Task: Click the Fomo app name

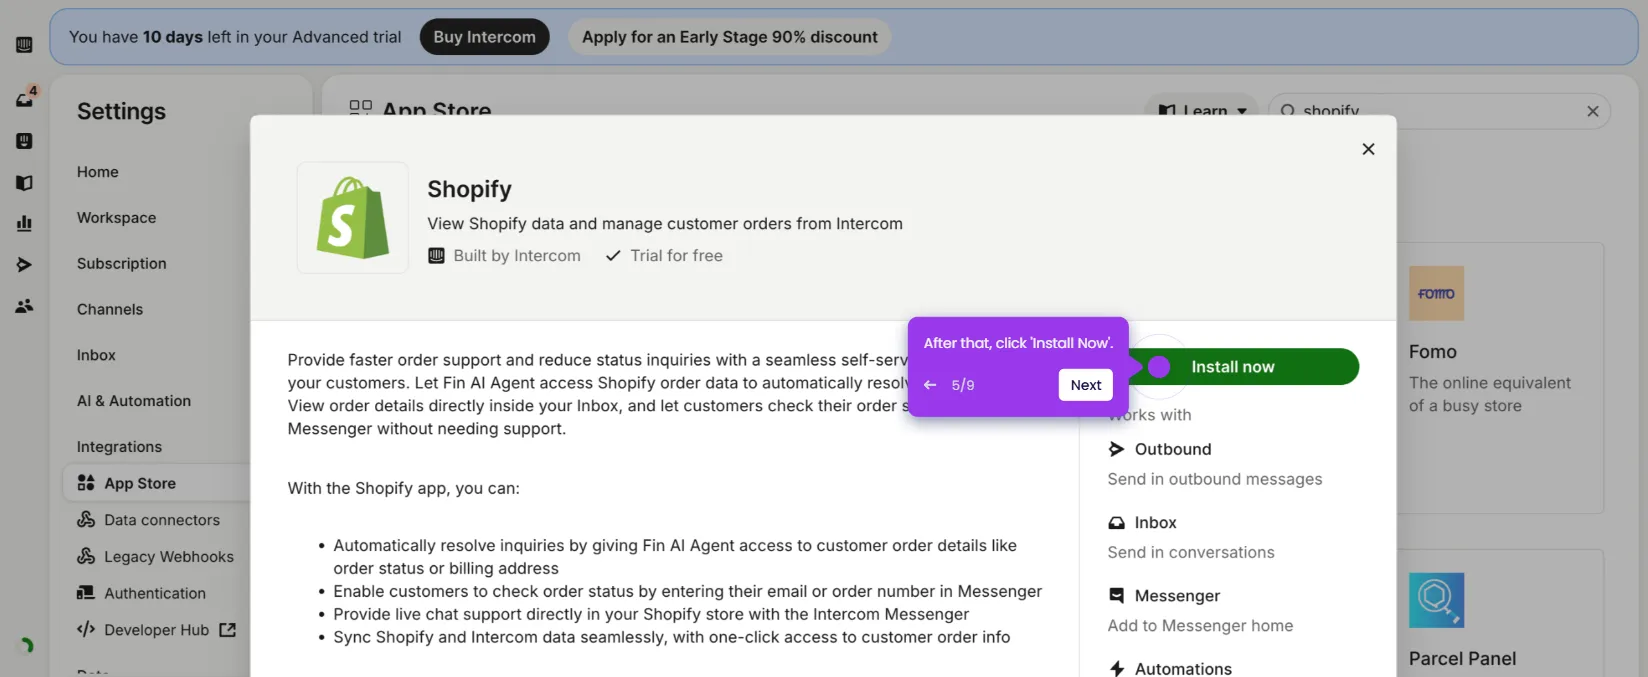Action: pos(1433,352)
